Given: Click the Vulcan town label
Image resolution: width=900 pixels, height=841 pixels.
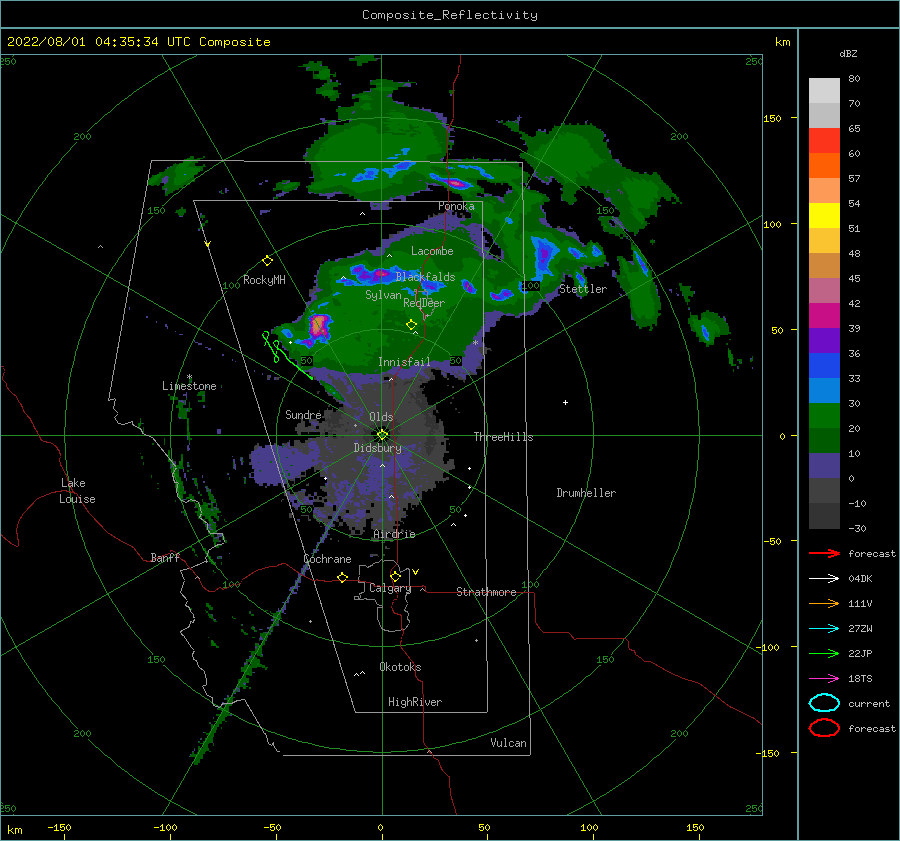Looking at the screenshot, I should [508, 743].
